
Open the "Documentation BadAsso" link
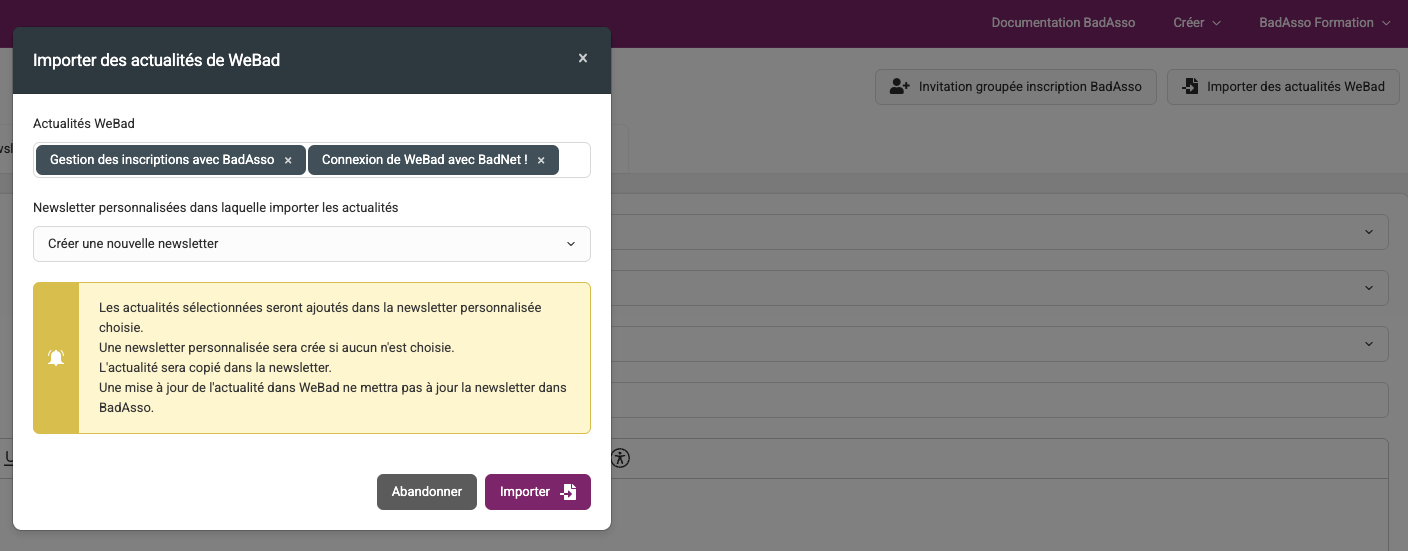(x=1063, y=23)
